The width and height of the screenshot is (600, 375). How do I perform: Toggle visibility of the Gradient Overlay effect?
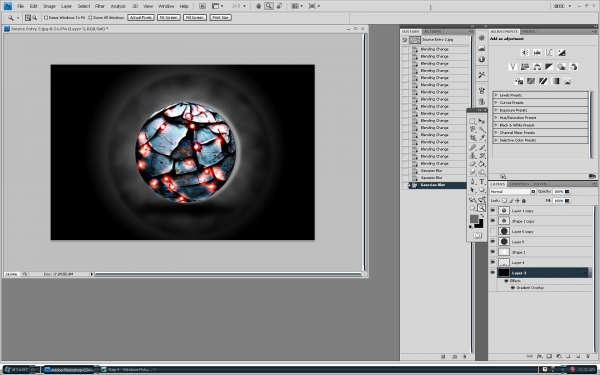click(x=513, y=288)
